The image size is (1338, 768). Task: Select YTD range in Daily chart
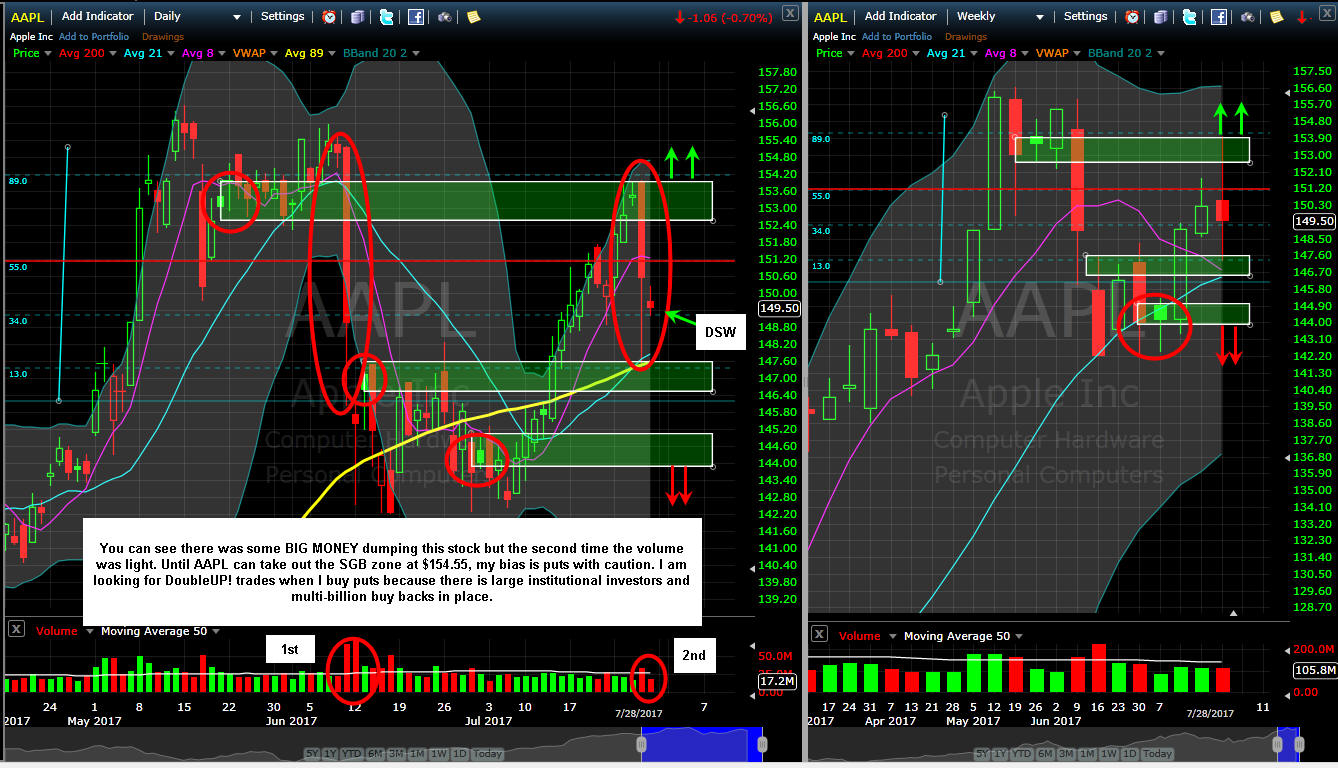coord(352,754)
